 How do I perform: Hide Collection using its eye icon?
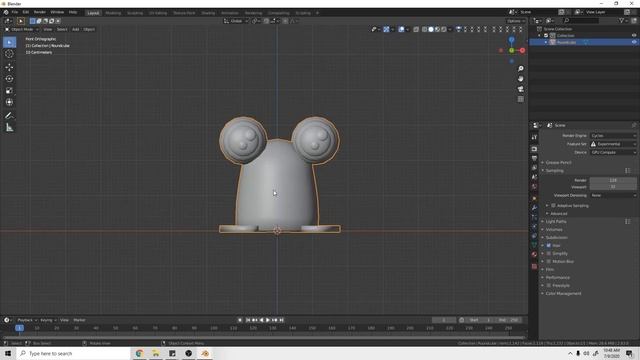coord(634,36)
